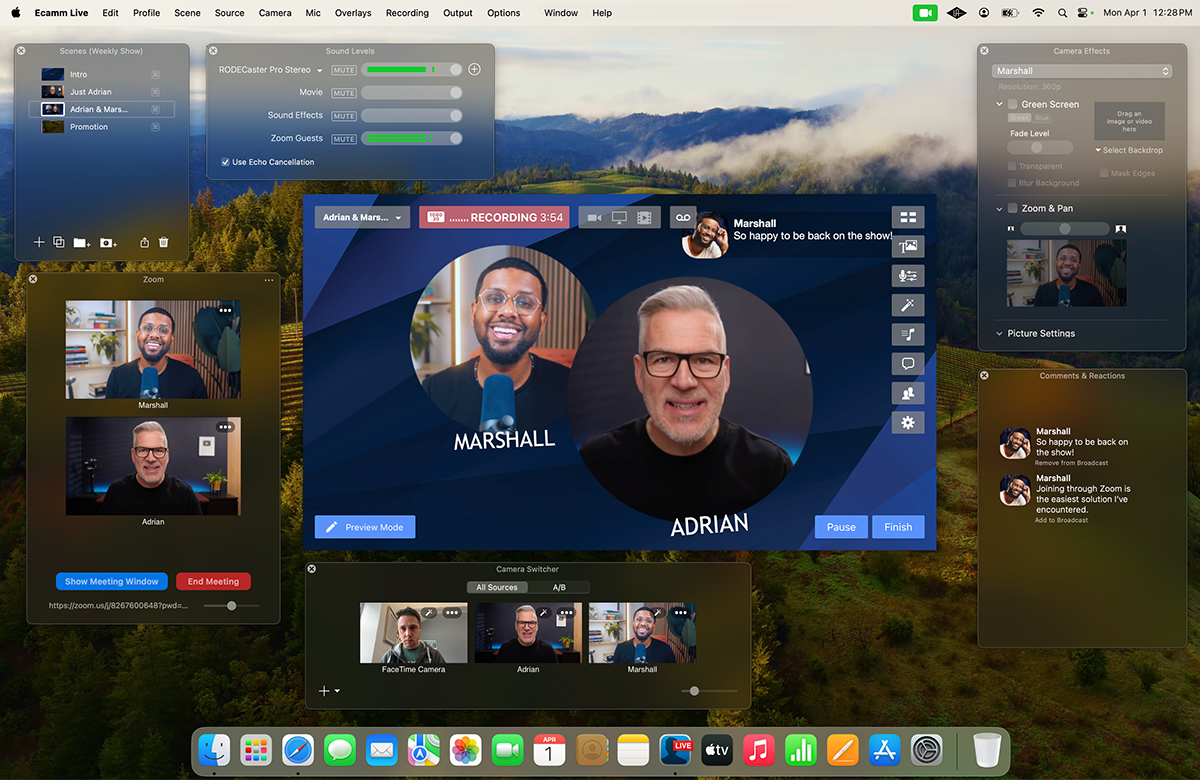
Task: Open the scene layouts grid icon
Action: [x=908, y=217]
